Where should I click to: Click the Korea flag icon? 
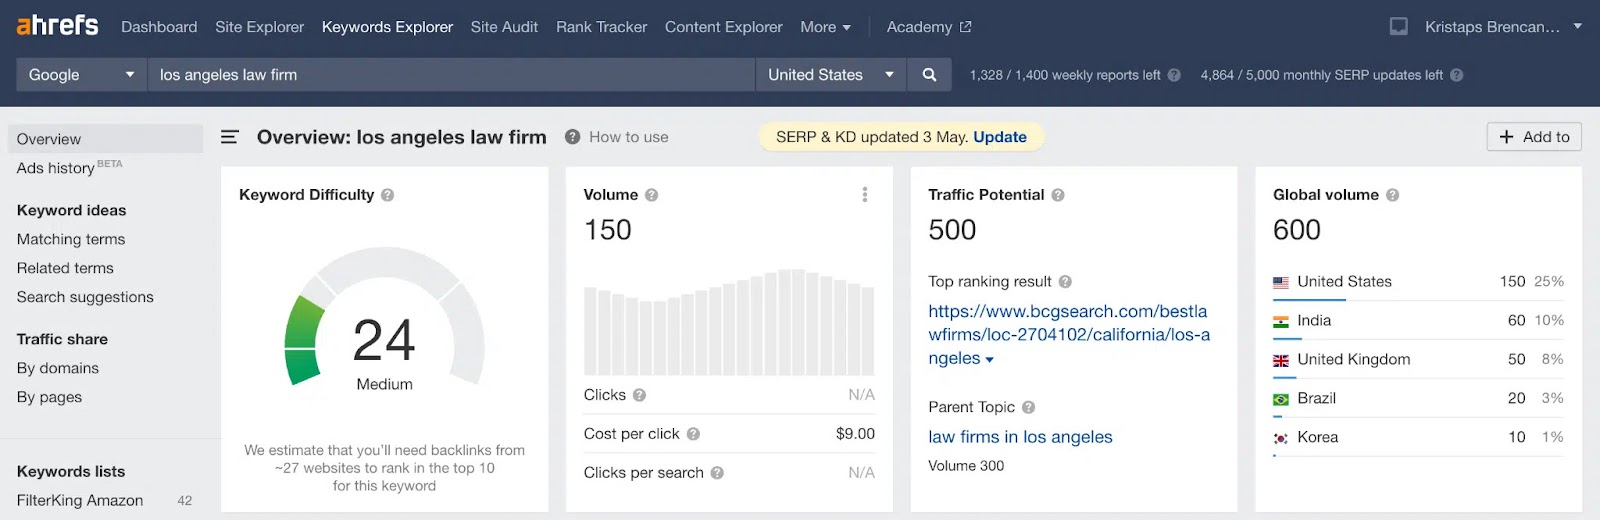click(x=1281, y=438)
